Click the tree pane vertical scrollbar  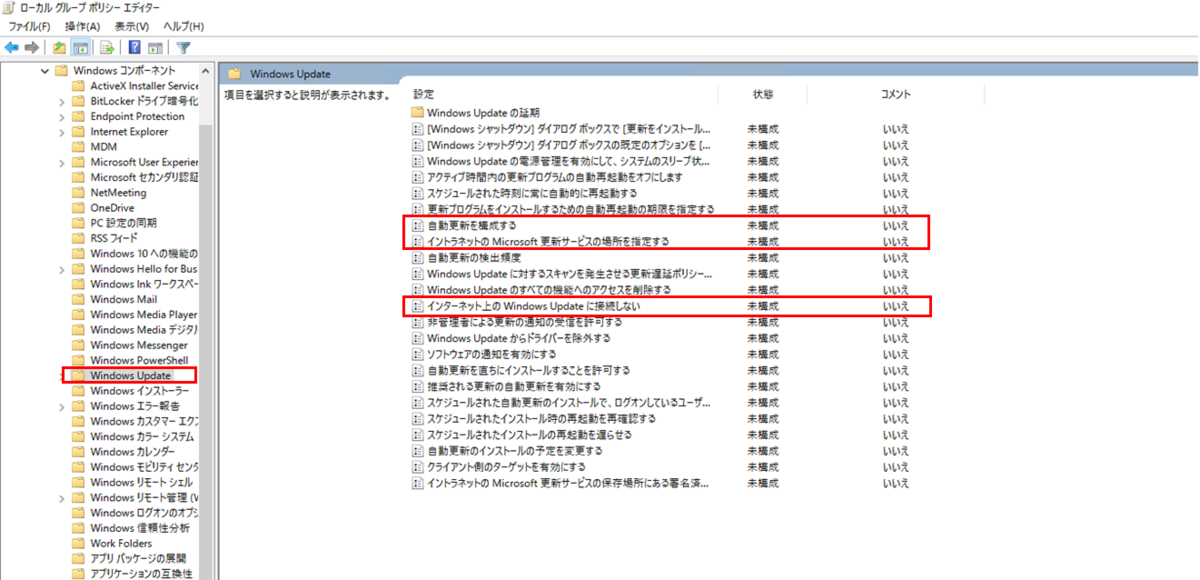coord(205,352)
